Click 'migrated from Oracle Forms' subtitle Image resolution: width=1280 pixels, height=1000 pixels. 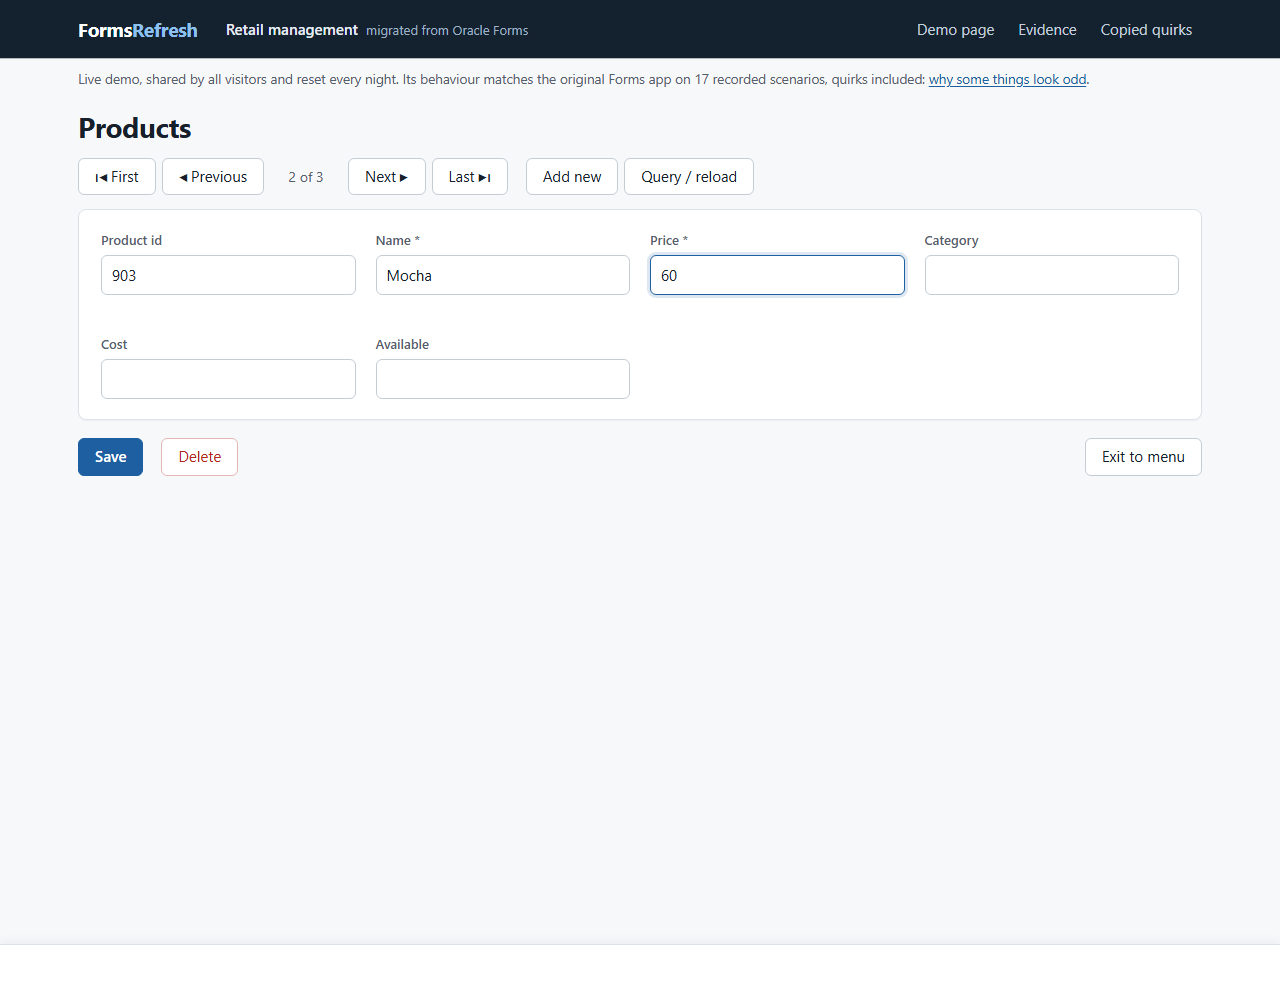click(x=447, y=31)
